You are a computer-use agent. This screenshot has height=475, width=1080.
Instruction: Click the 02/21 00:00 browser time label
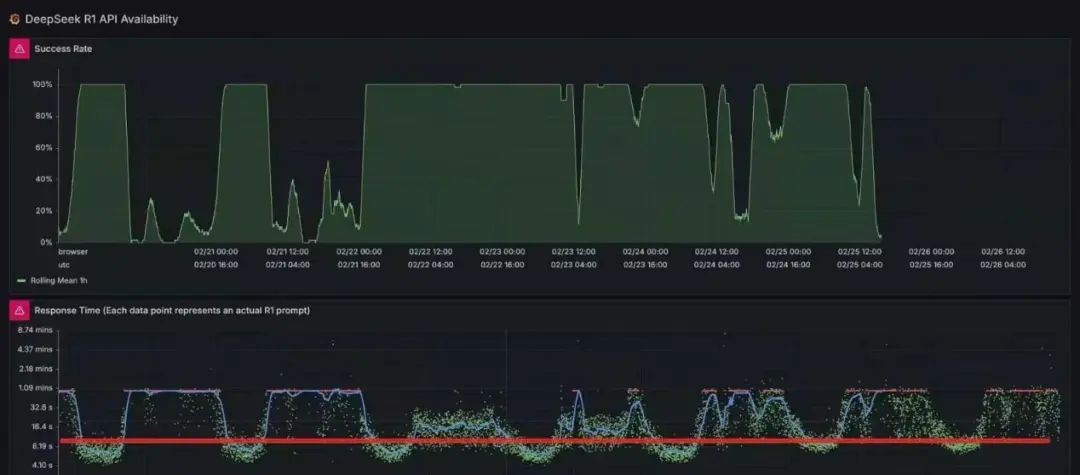click(x=216, y=252)
